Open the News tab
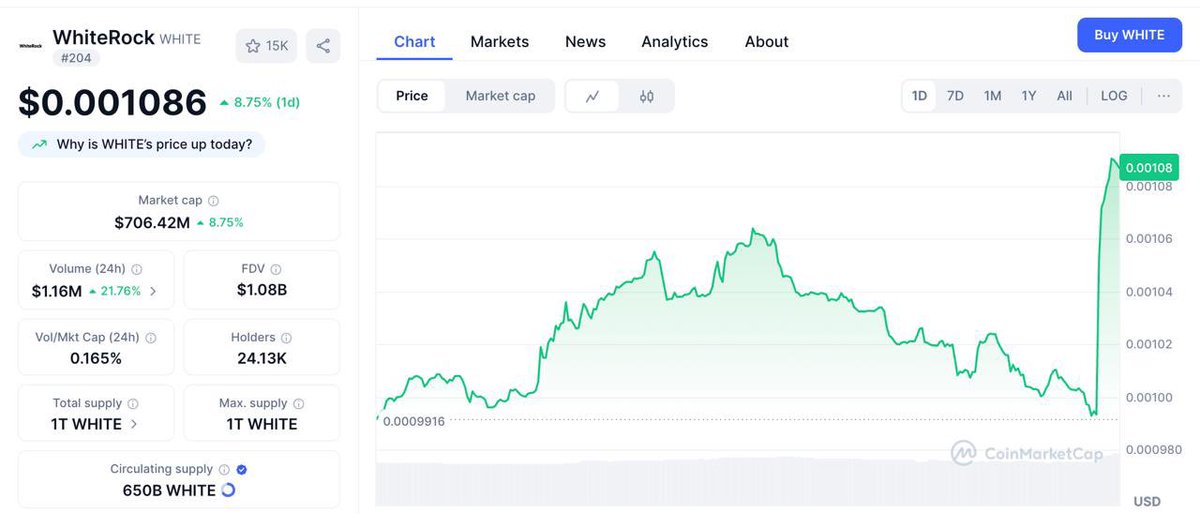 585,42
